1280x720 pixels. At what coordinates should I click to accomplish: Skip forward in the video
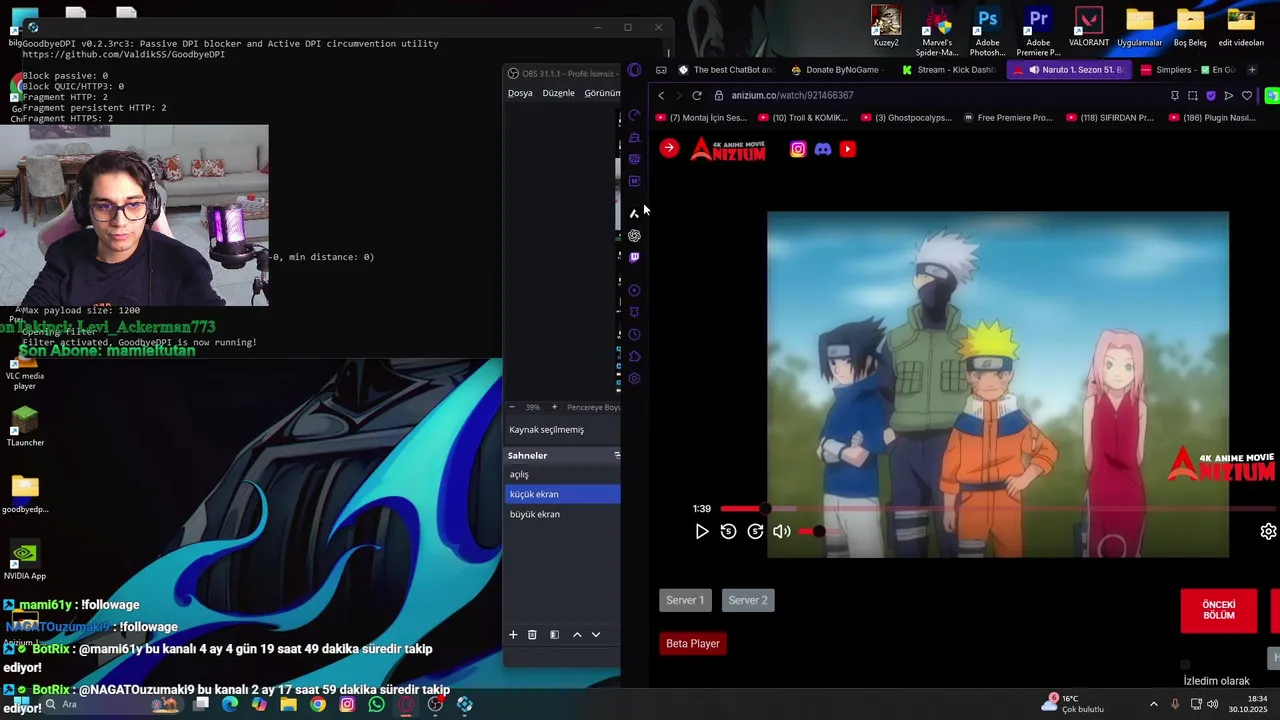click(x=755, y=532)
